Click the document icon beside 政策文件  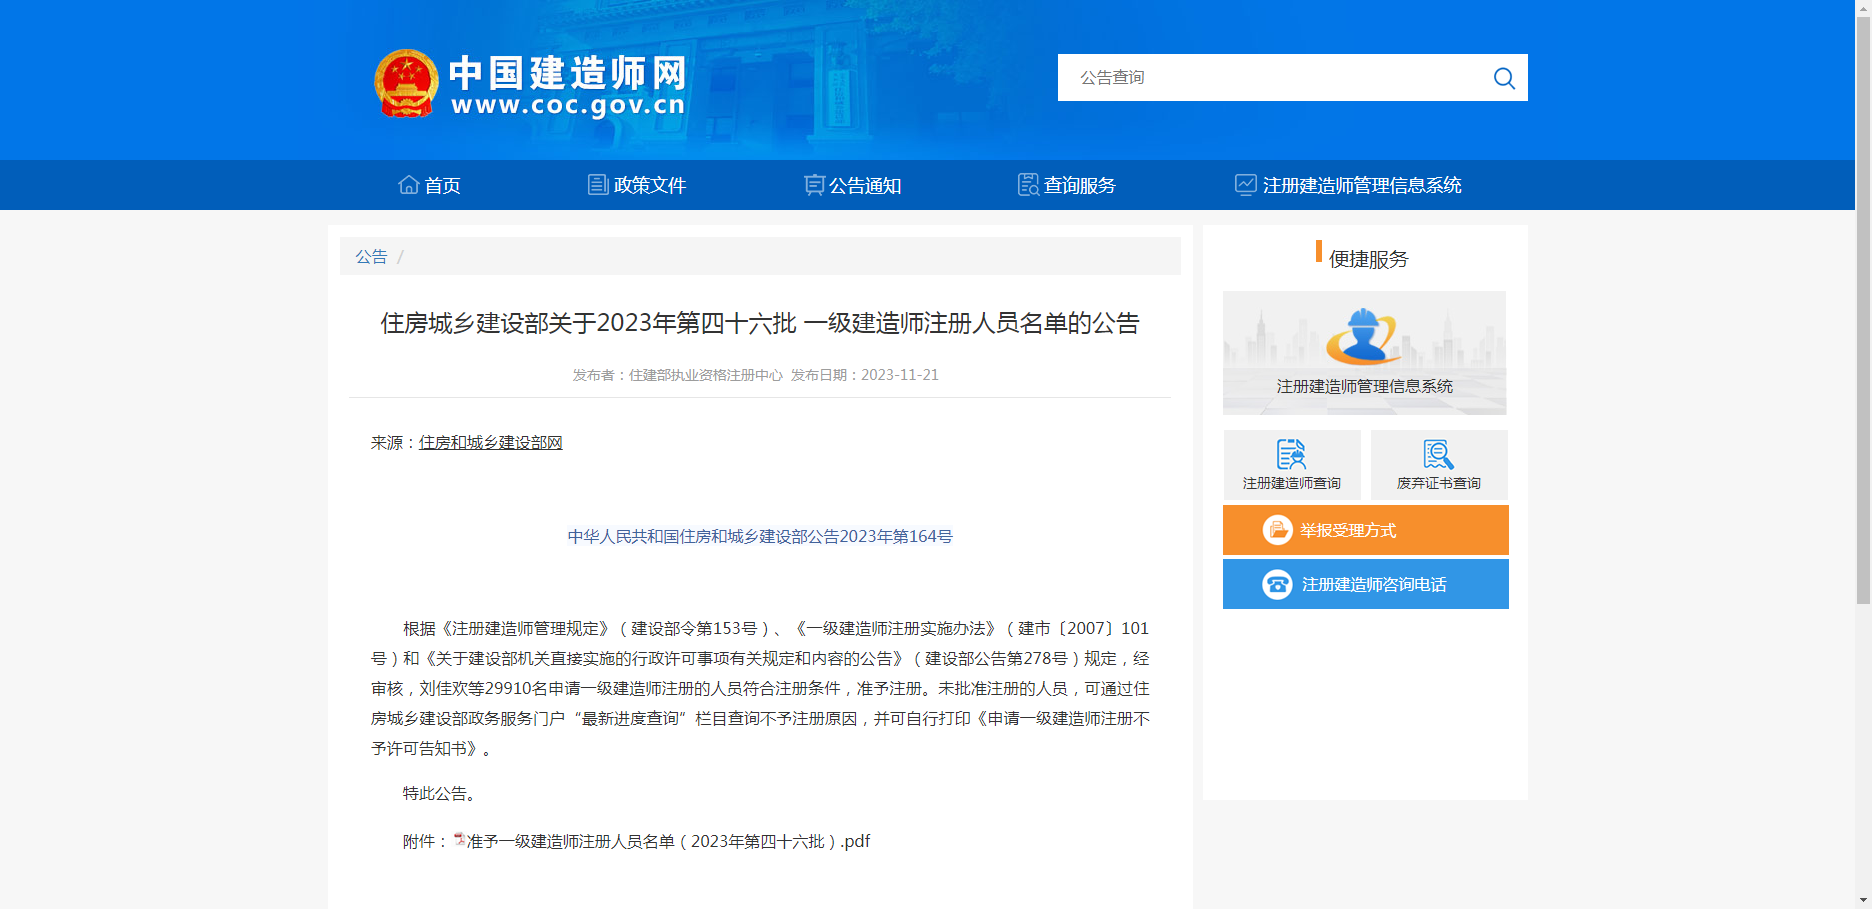(598, 184)
